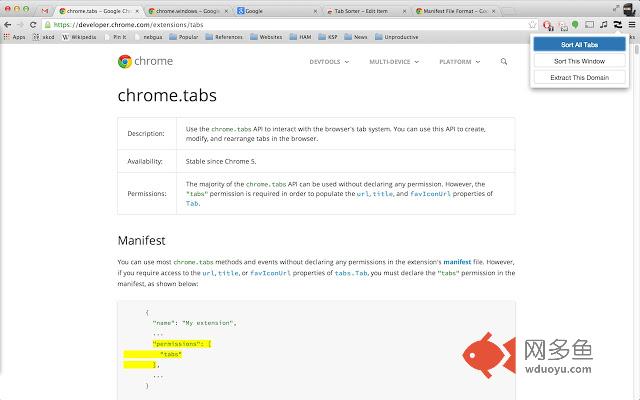Screen dimensions: 640x400
Task: Click the music note extension icon
Action: [x=604, y=23]
